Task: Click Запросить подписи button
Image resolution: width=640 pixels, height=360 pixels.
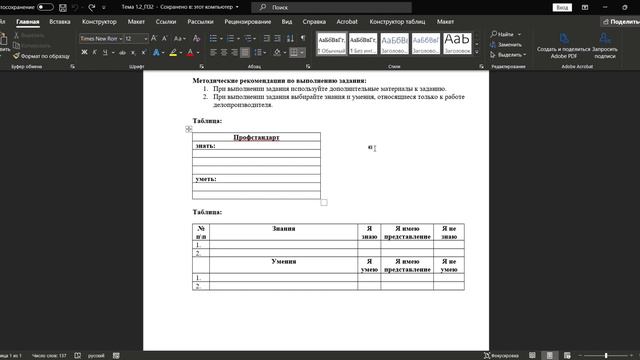Action: 605,46
